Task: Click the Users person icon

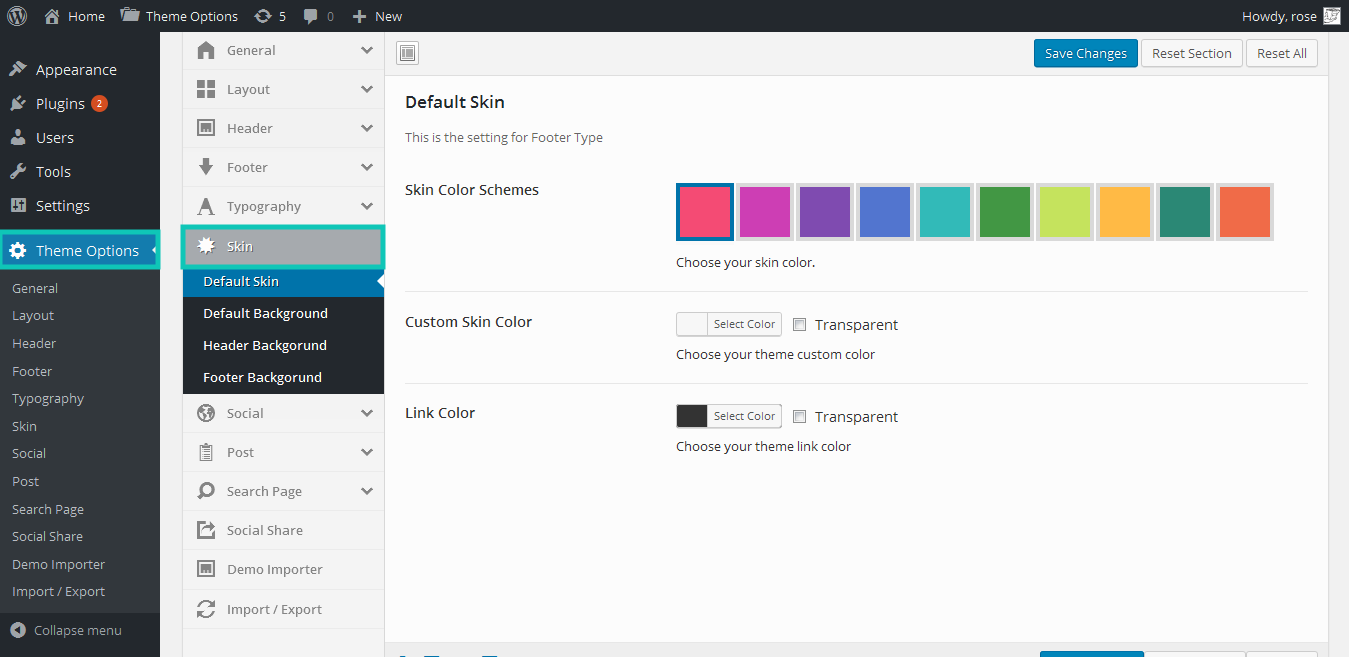Action: pyautogui.click(x=18, y=138)
